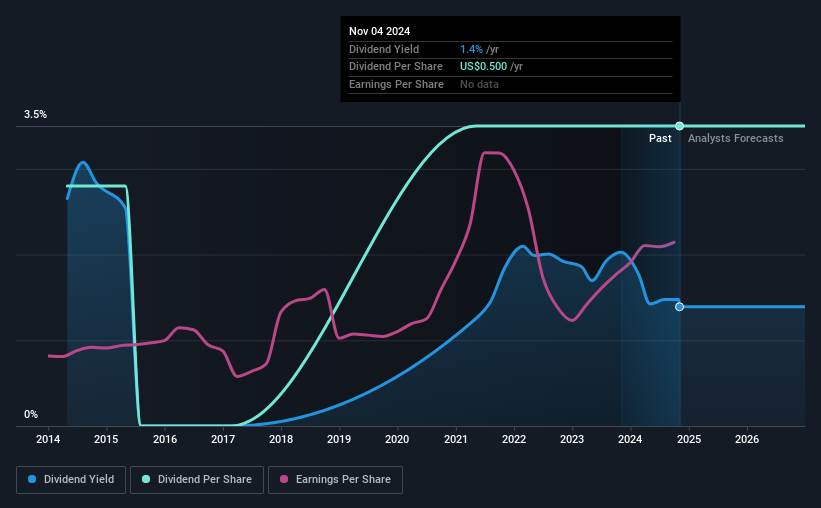Click the 2014 x-axis label
Viewport: 821px width, 508px height.
tap(48, 439)
